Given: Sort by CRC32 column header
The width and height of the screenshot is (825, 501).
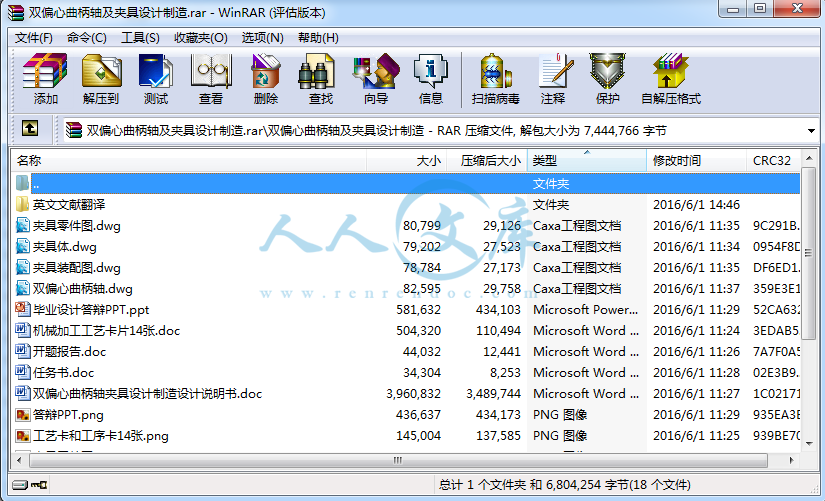Looking at the screenshot, I should click(772, 161).
